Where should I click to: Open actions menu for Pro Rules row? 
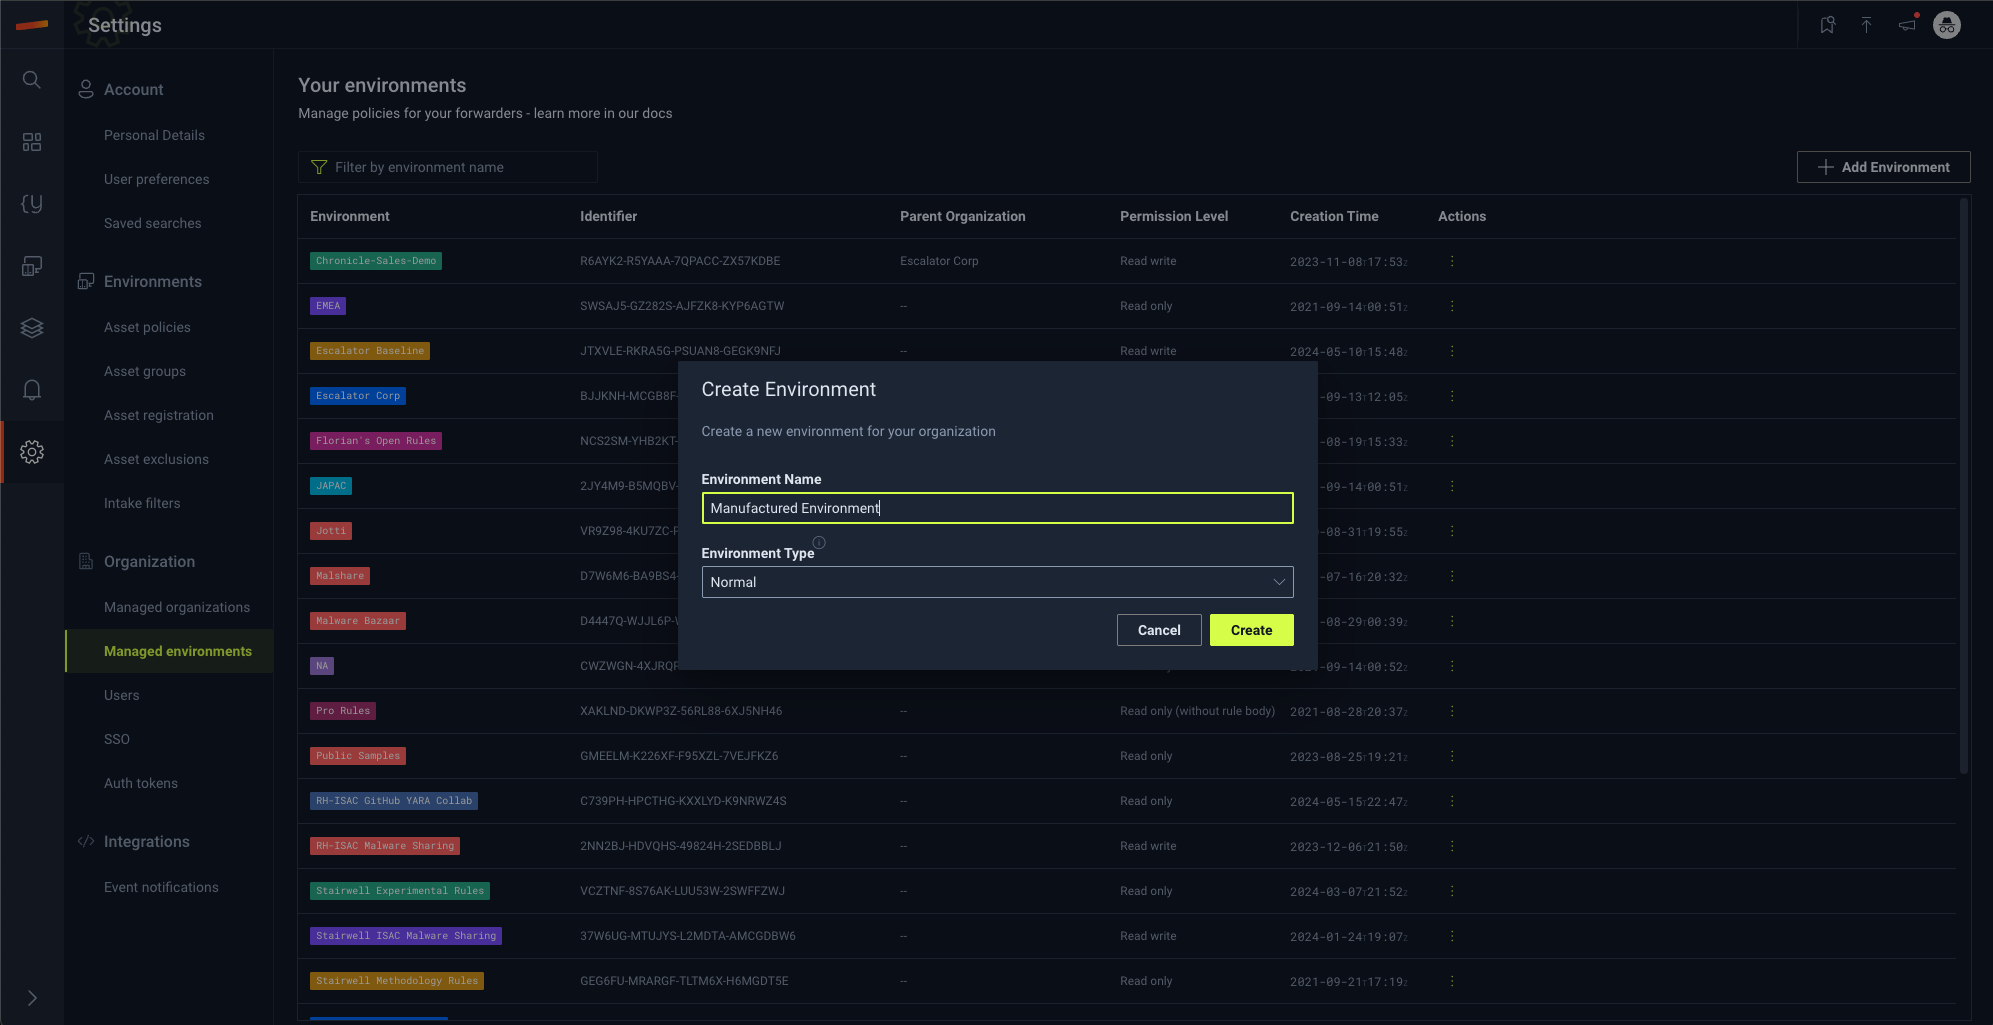coord(1452,711)
